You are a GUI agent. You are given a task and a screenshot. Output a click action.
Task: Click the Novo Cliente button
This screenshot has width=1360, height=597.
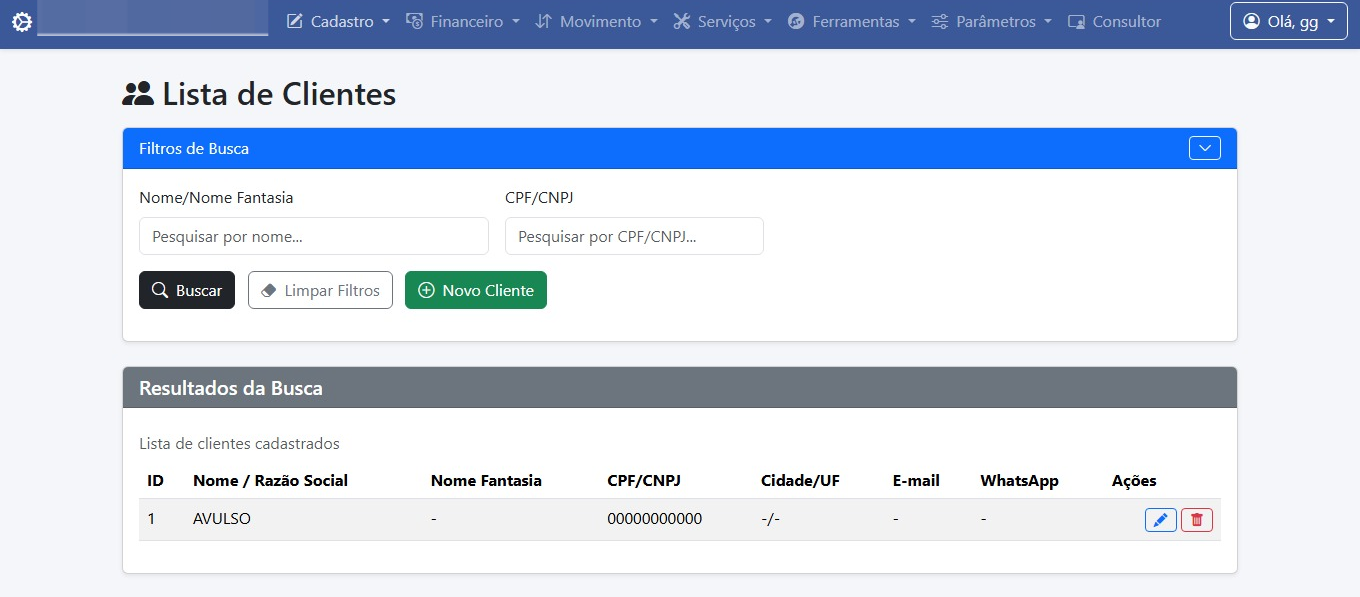click(x=475, y=290)
